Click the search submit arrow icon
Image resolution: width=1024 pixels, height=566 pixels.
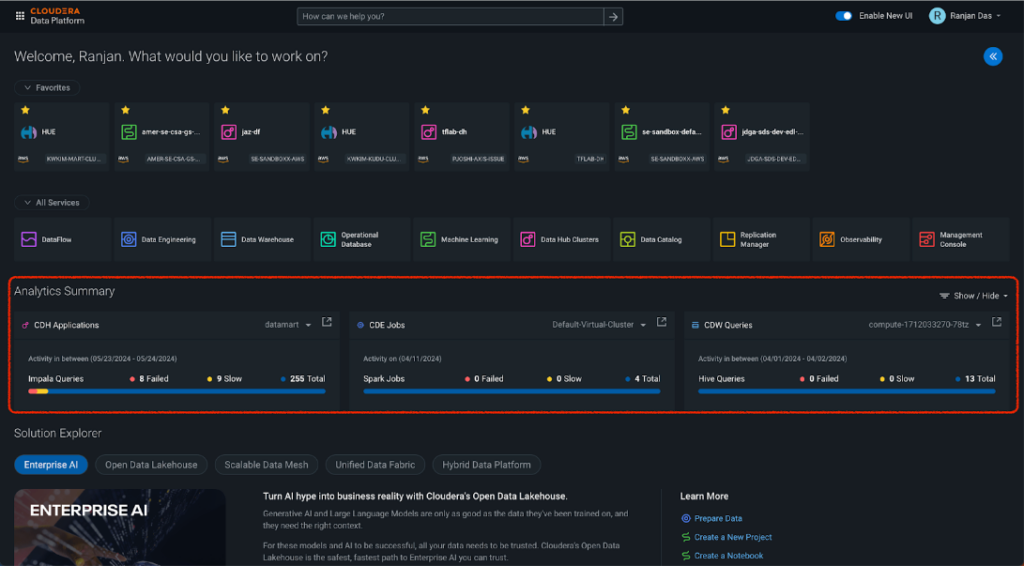click(614, 16)
